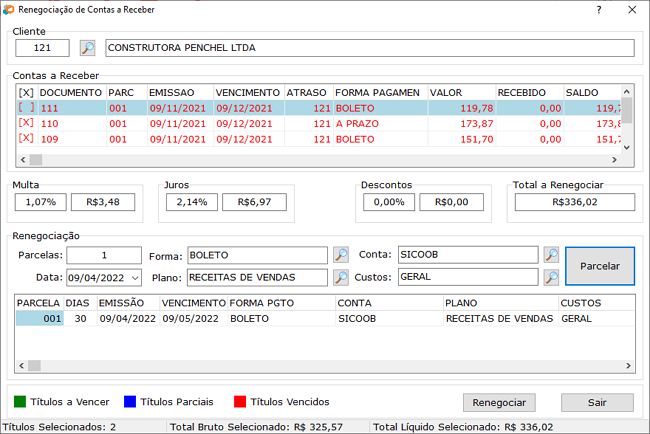Click the Juros value field R$6,97
The image size is (650, 434).
(x=254, y=202)
